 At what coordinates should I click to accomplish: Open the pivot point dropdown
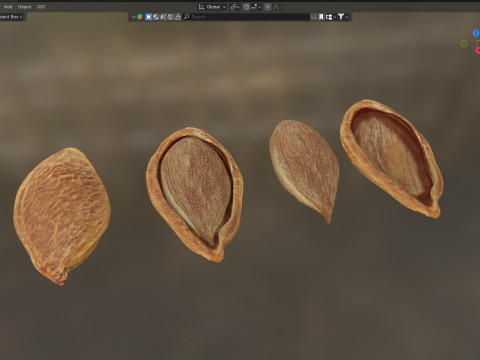coord(235,7)
